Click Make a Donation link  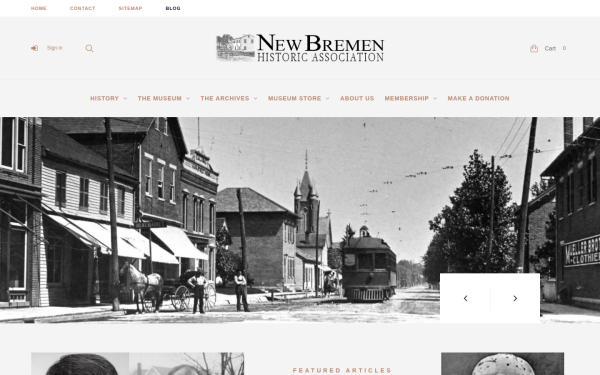pyautogui.click(x=478, y=98)
